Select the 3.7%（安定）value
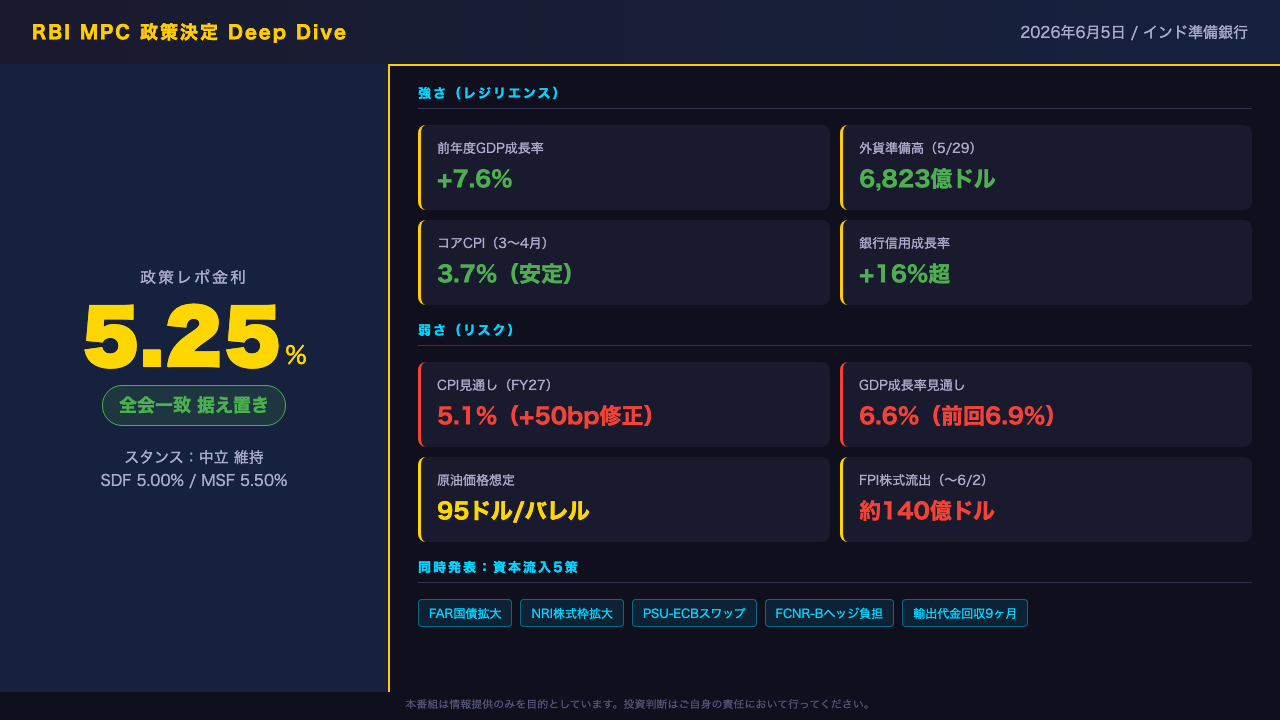Screen dimensions: 1280x720 (x=505, y=274)
